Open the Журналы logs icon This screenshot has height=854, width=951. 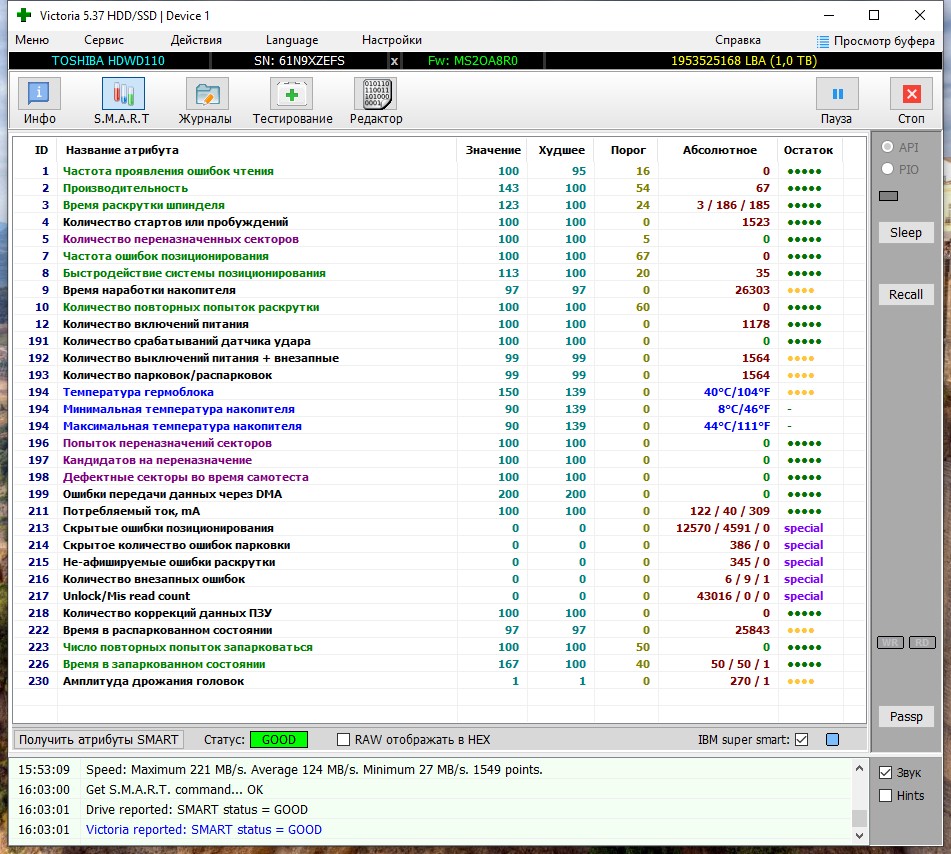207,94
